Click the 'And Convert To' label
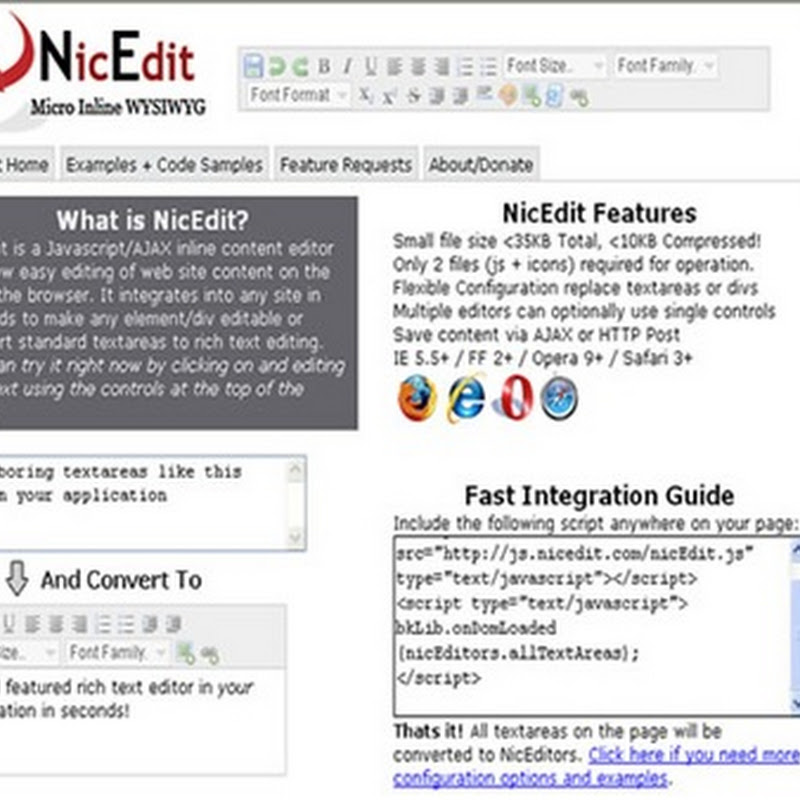 [121, 580]
